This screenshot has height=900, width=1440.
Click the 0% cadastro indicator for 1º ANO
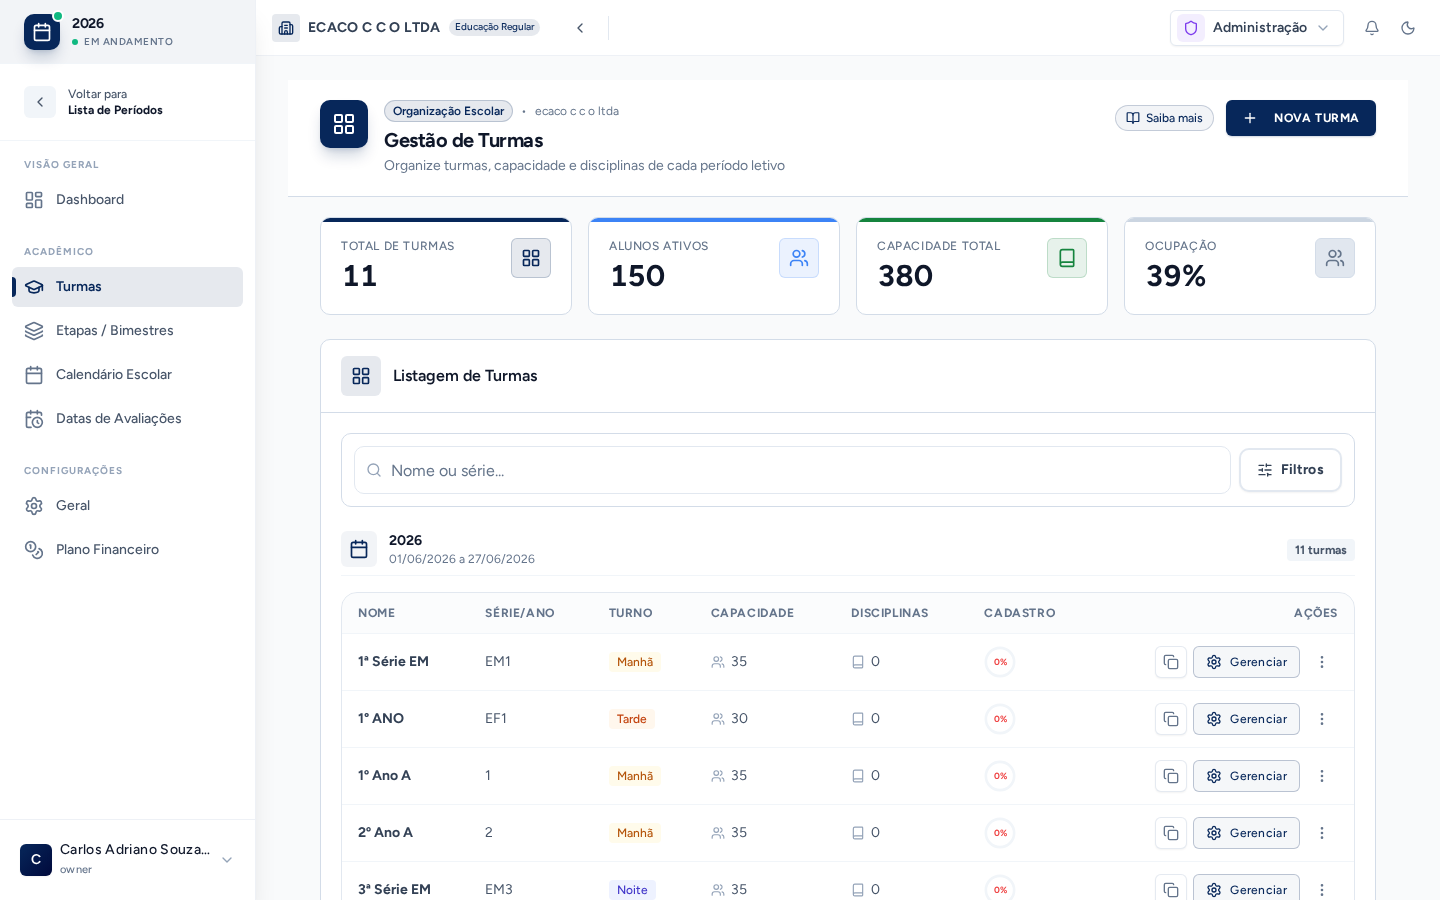(x=1000, y=719)
